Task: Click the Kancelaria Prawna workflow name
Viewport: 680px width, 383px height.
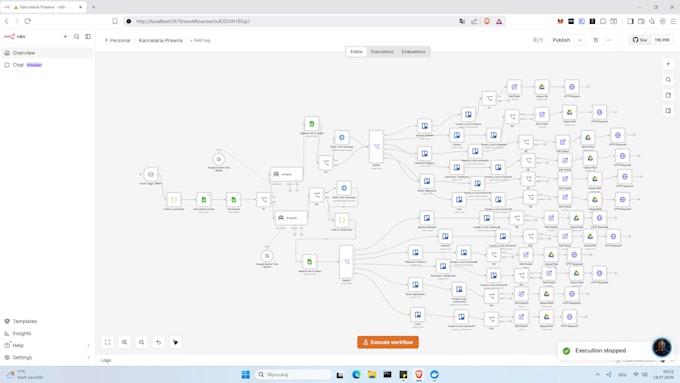Action: [160, 40]
